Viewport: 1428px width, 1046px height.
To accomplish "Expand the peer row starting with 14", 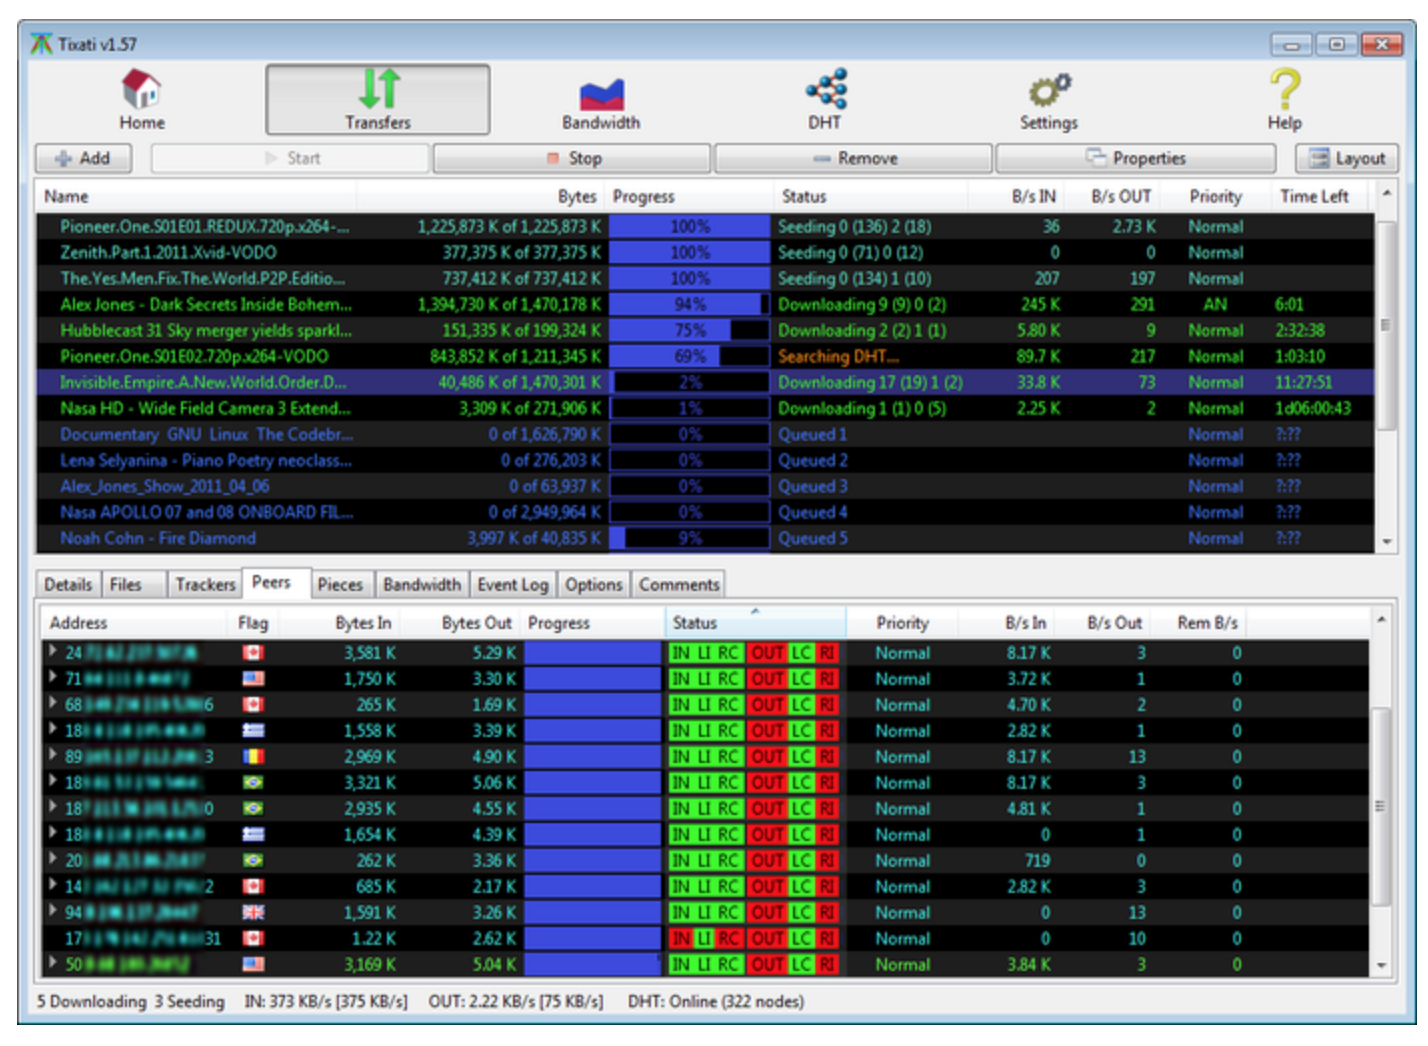I will [53, 885].
